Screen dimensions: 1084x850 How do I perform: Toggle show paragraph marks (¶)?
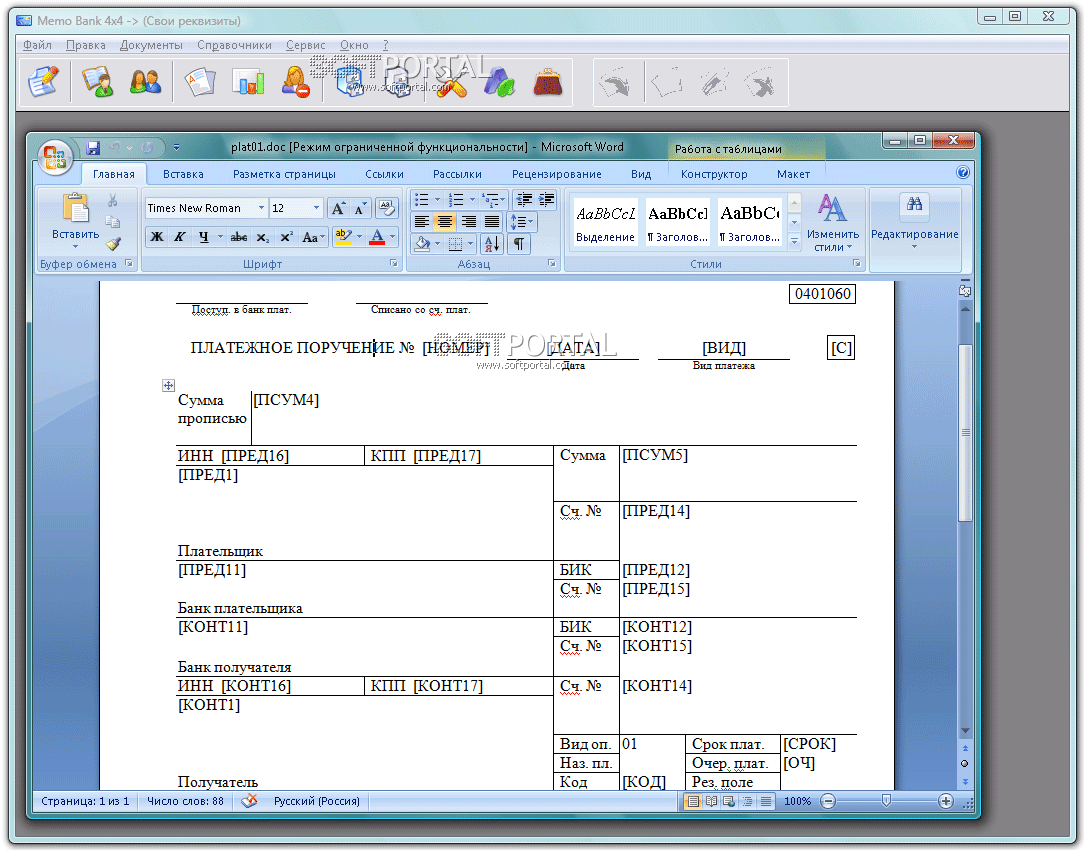point(518,243)
